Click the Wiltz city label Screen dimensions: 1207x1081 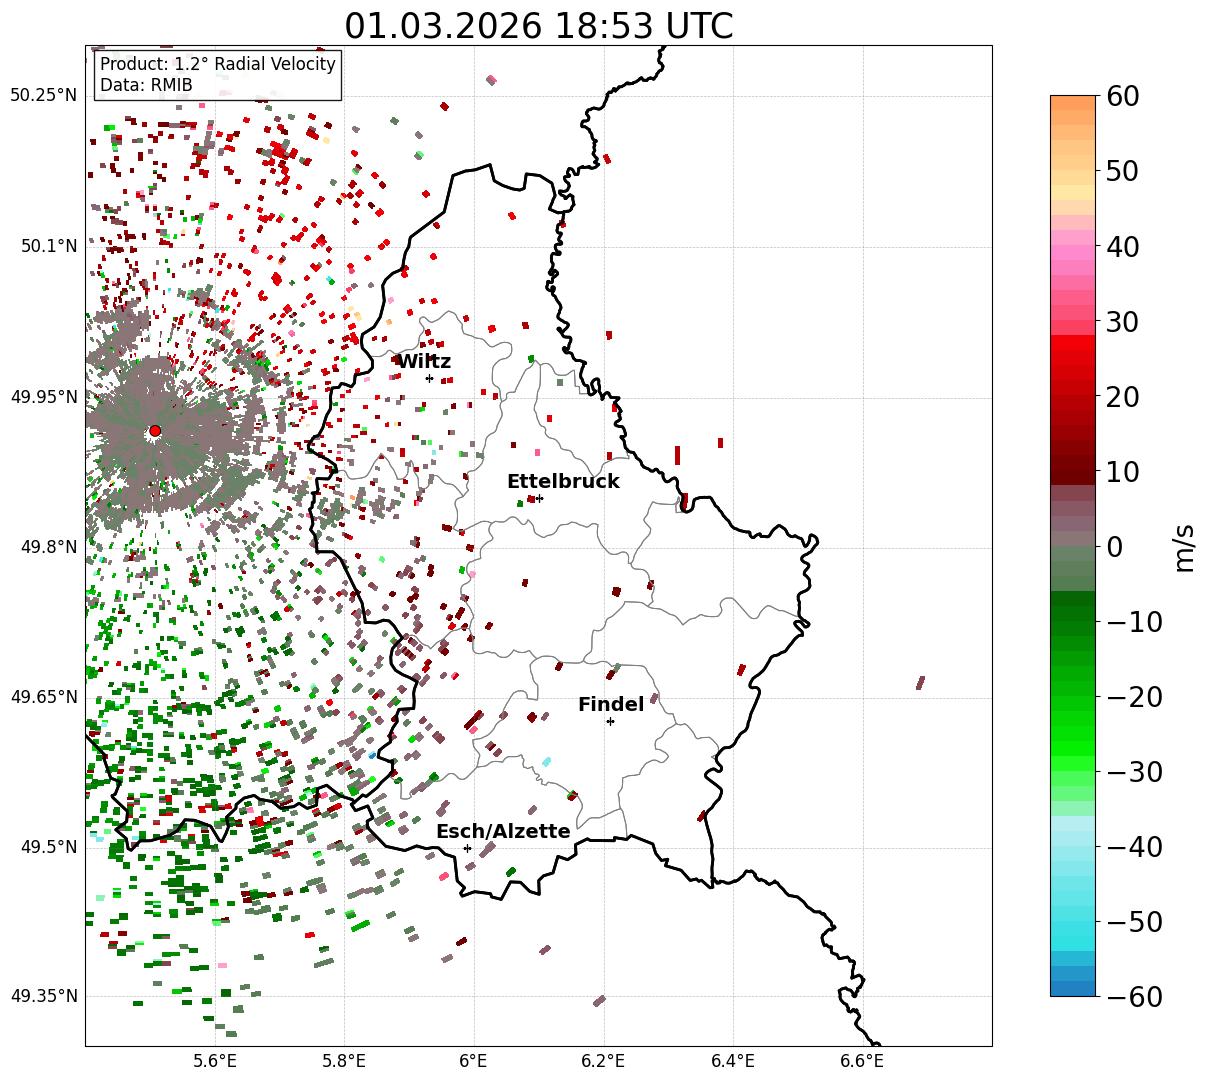tap(424, 362)
